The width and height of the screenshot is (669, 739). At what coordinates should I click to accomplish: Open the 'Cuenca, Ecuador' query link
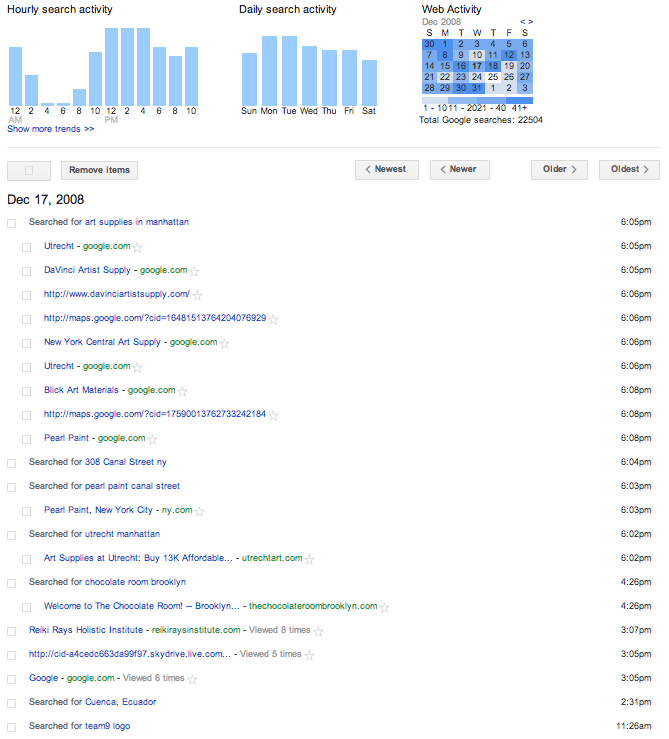point(121,702)
